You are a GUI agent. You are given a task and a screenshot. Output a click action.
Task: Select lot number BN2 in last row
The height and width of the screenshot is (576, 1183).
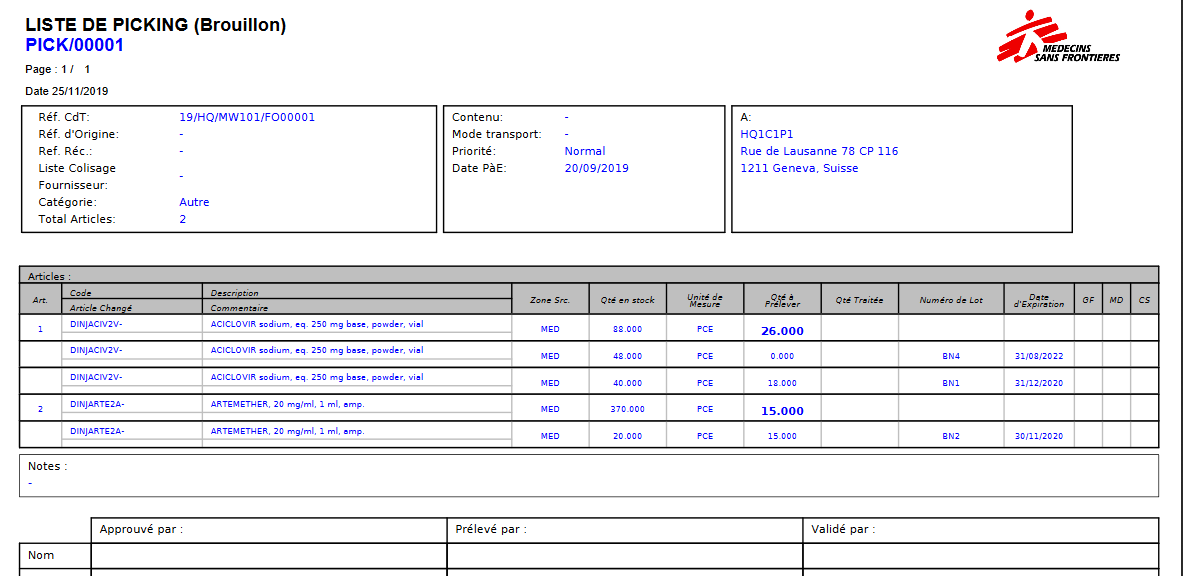pos(950,436)
